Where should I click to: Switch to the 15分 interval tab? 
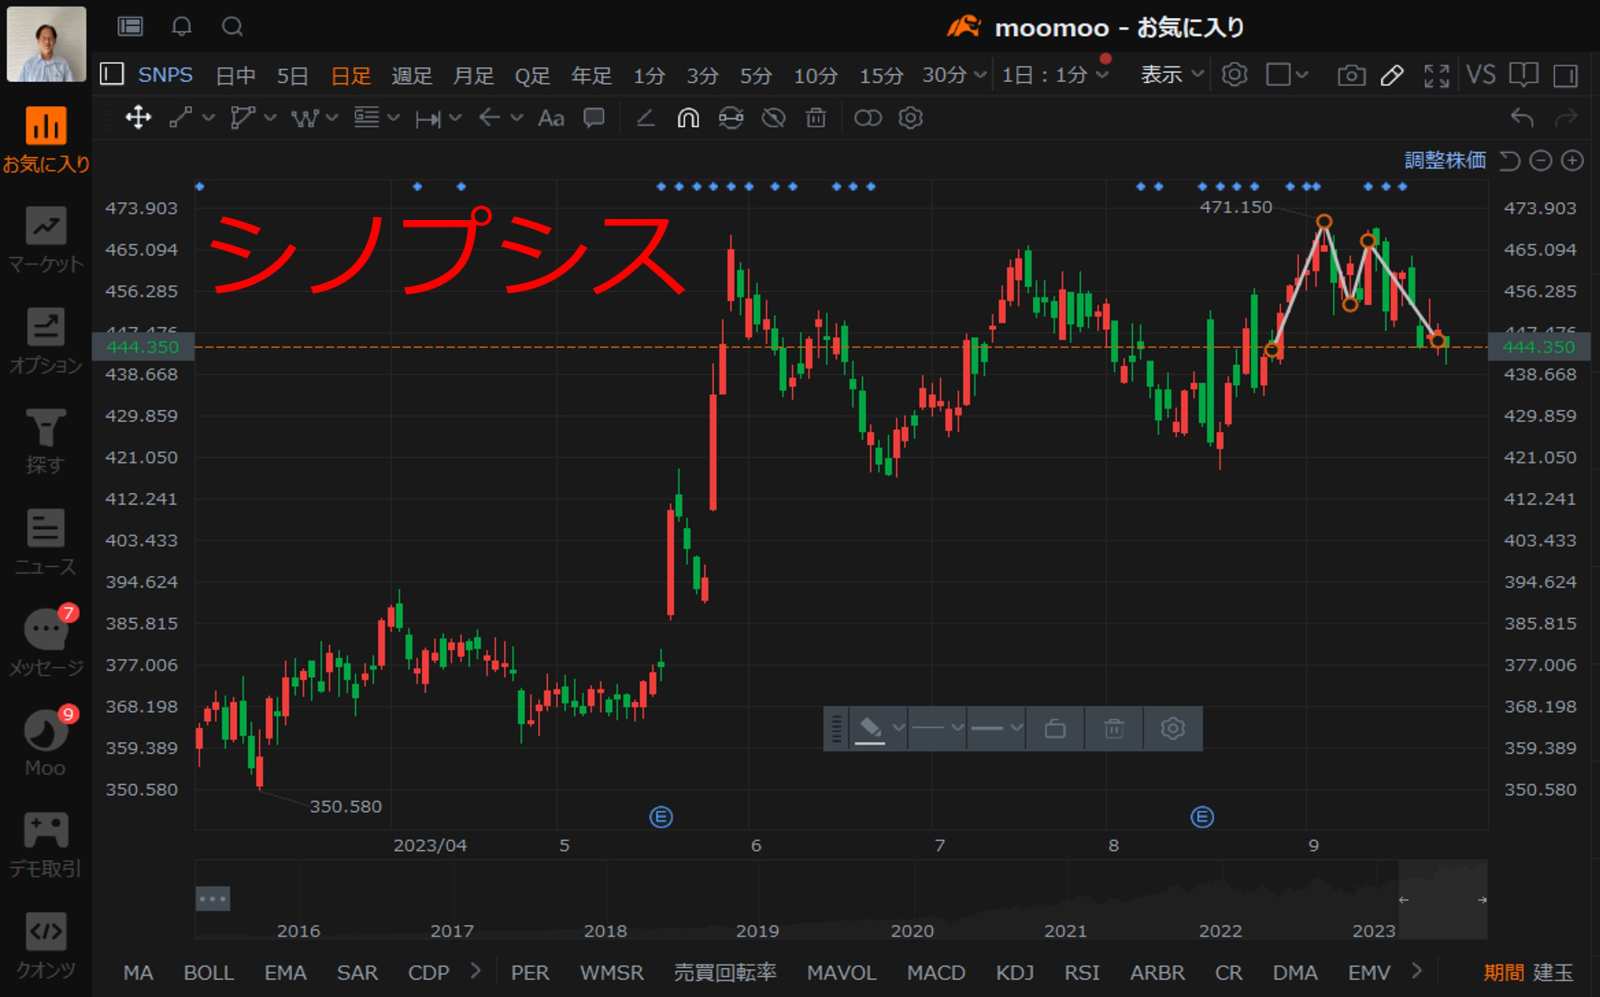(881, 76)
